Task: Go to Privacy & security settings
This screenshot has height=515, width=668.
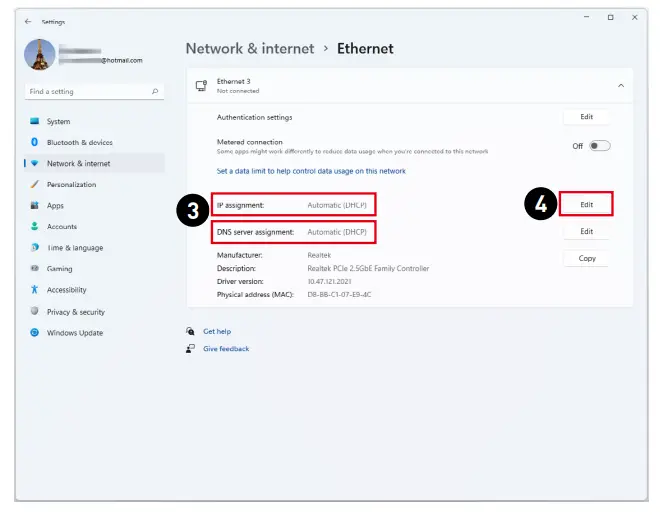Action: pyautogui.click(x=76, y=312)
